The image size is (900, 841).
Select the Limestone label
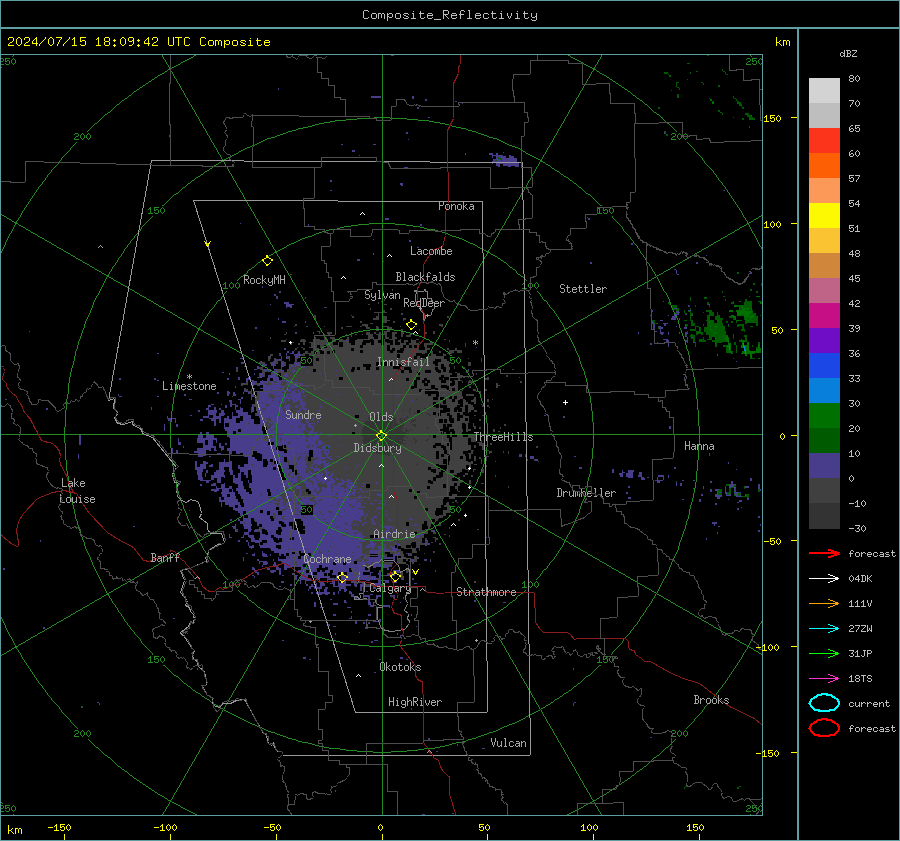coord(189,386)
